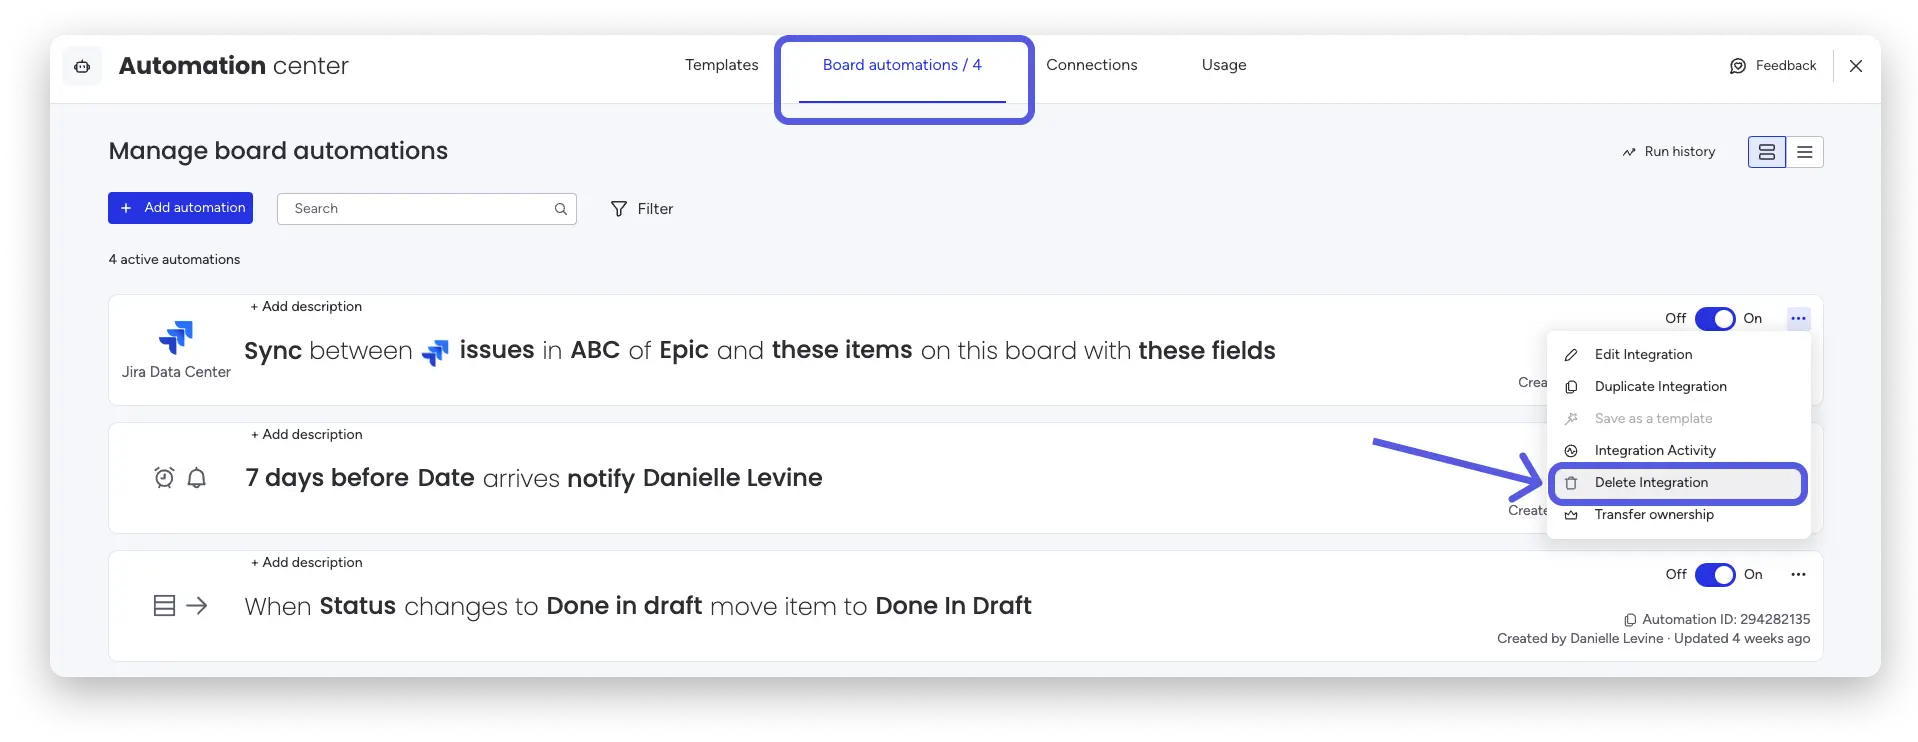Toggle off the Status changes automation
The image size is (1918, 742).
[x=1715, y=575]
